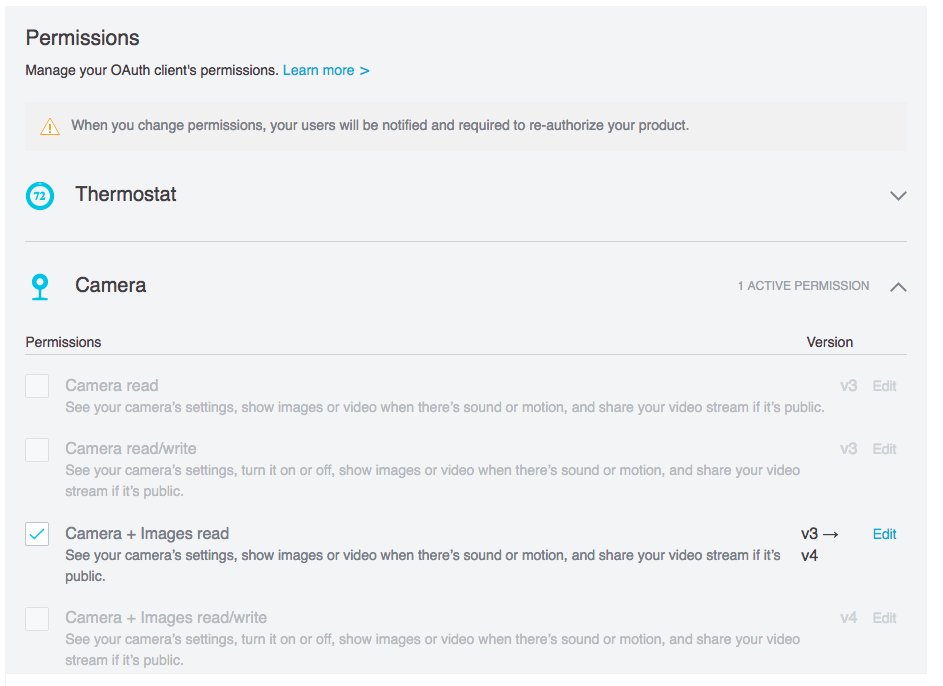Click the Camera section title
Screen dimensions: 943x686
(110, 286)
